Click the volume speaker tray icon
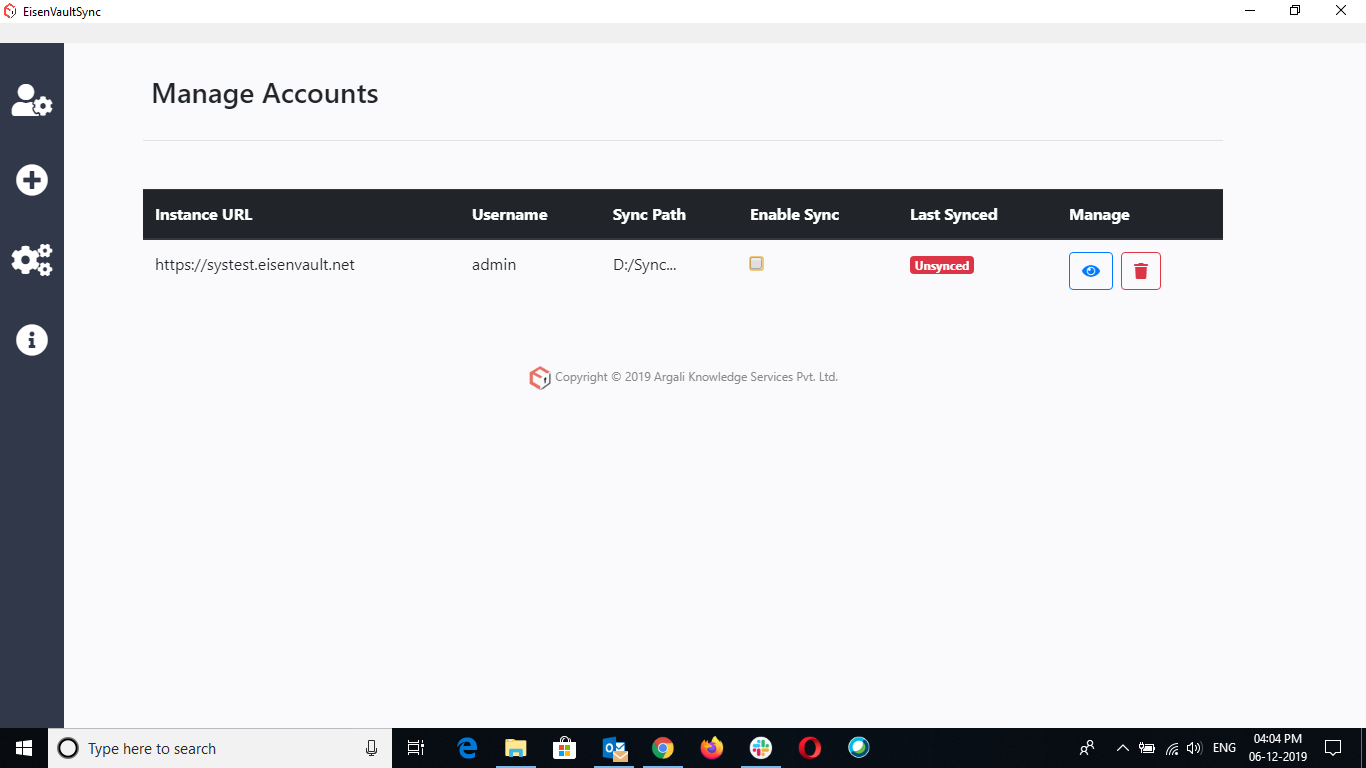Screen dimensions: 1366x768 tap(1194, 748)
